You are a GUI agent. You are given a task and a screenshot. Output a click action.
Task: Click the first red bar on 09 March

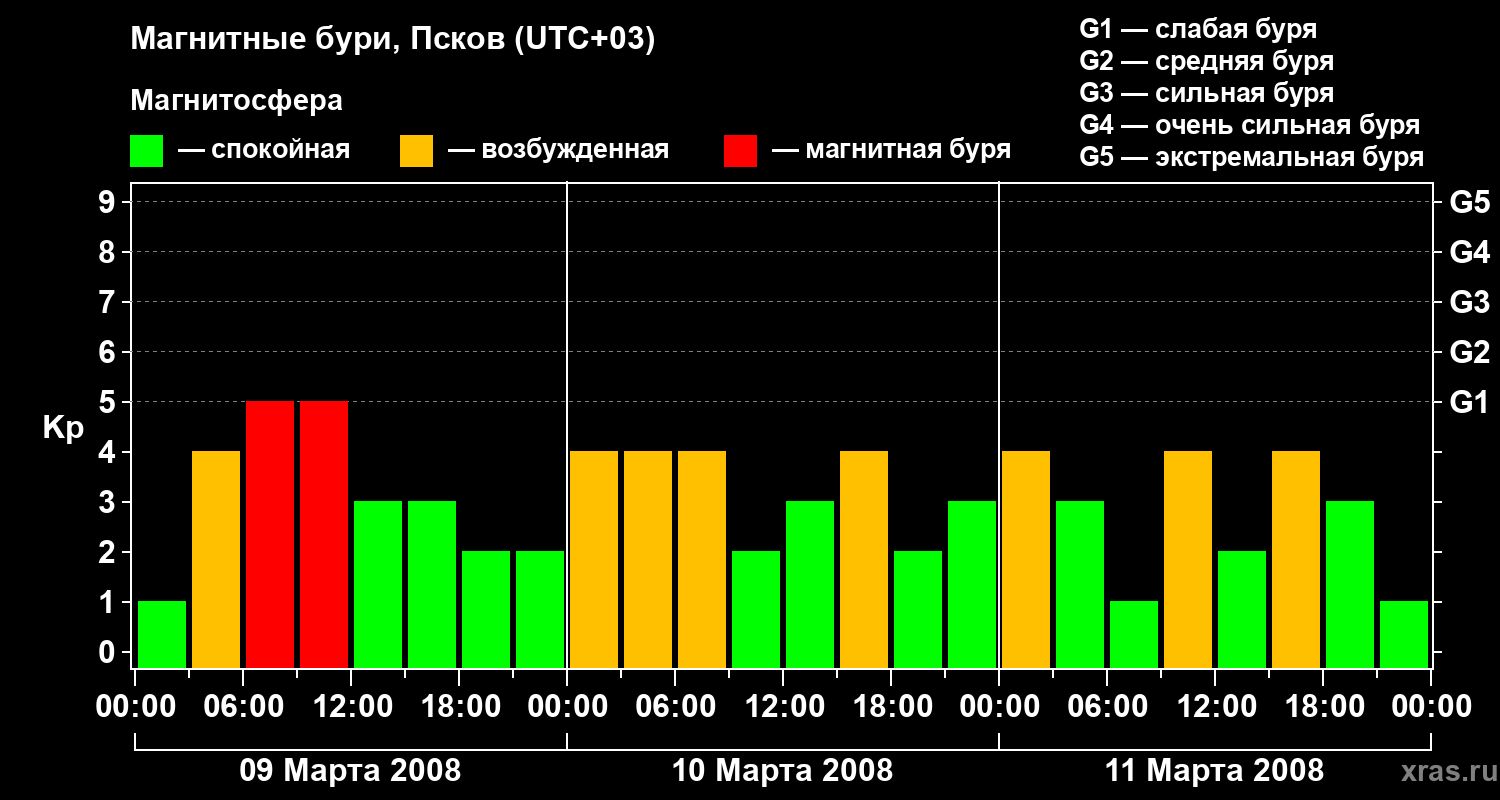click(270, 534)
